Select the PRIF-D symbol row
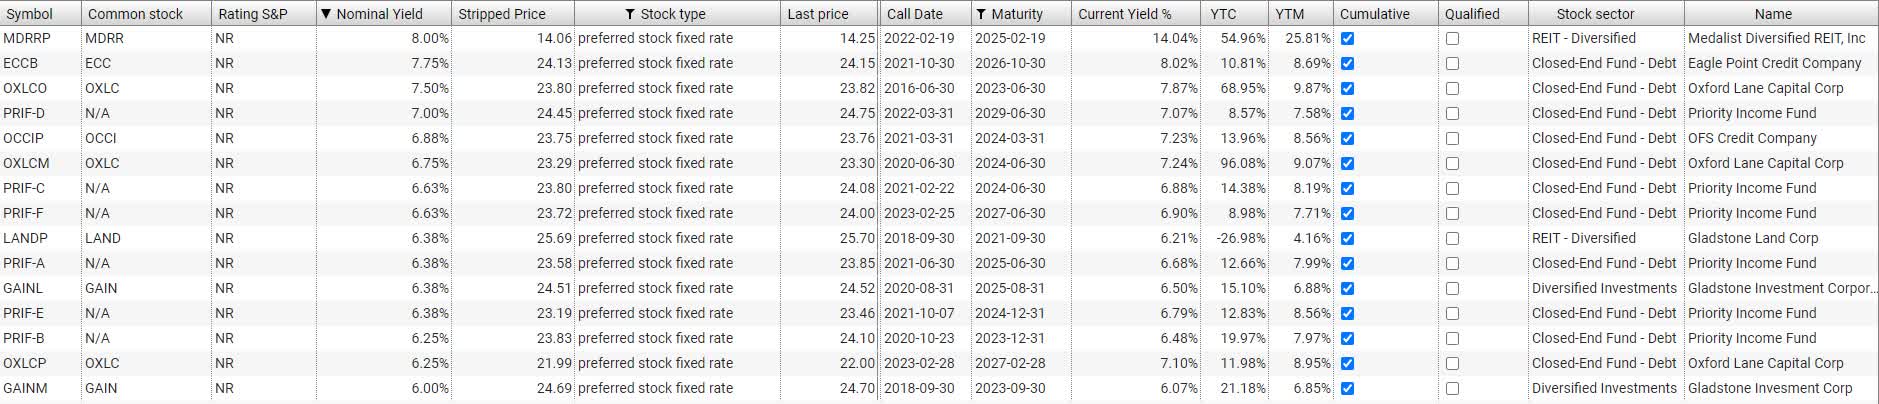Screen dimensions: 1879x404 (x=939, y=113)
